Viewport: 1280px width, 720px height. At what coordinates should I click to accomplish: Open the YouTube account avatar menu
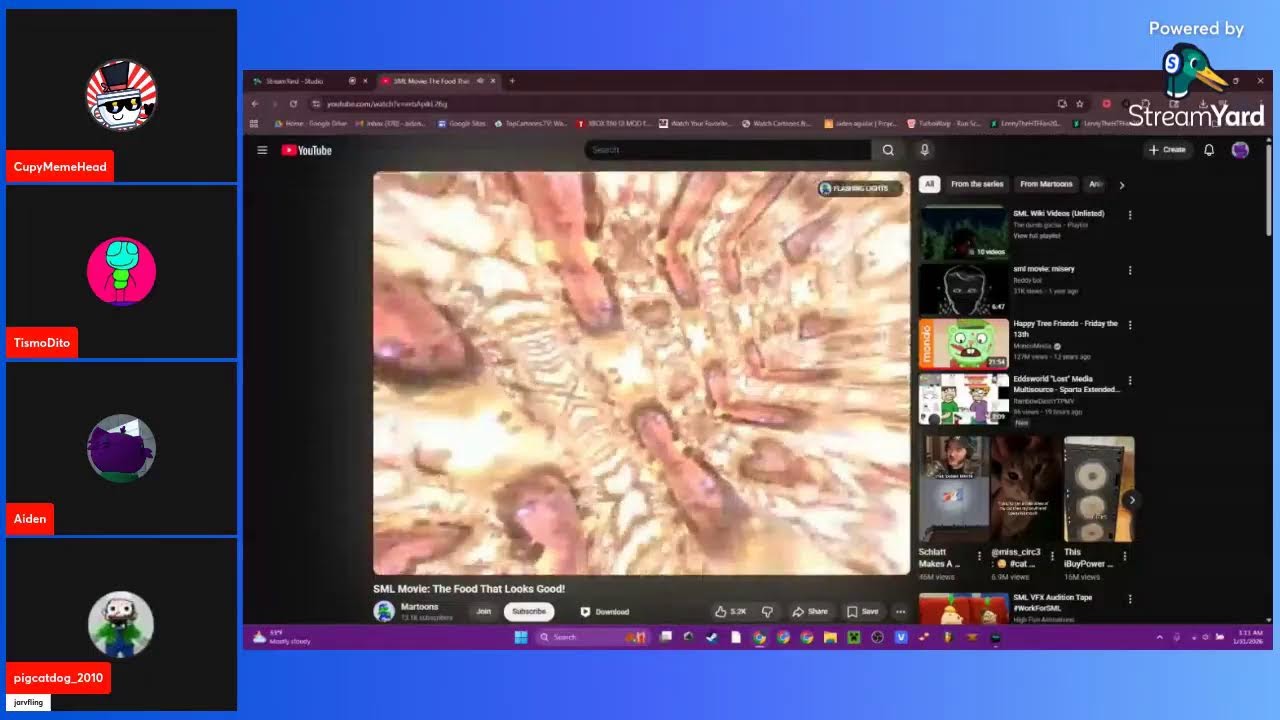pos(1240,150)
